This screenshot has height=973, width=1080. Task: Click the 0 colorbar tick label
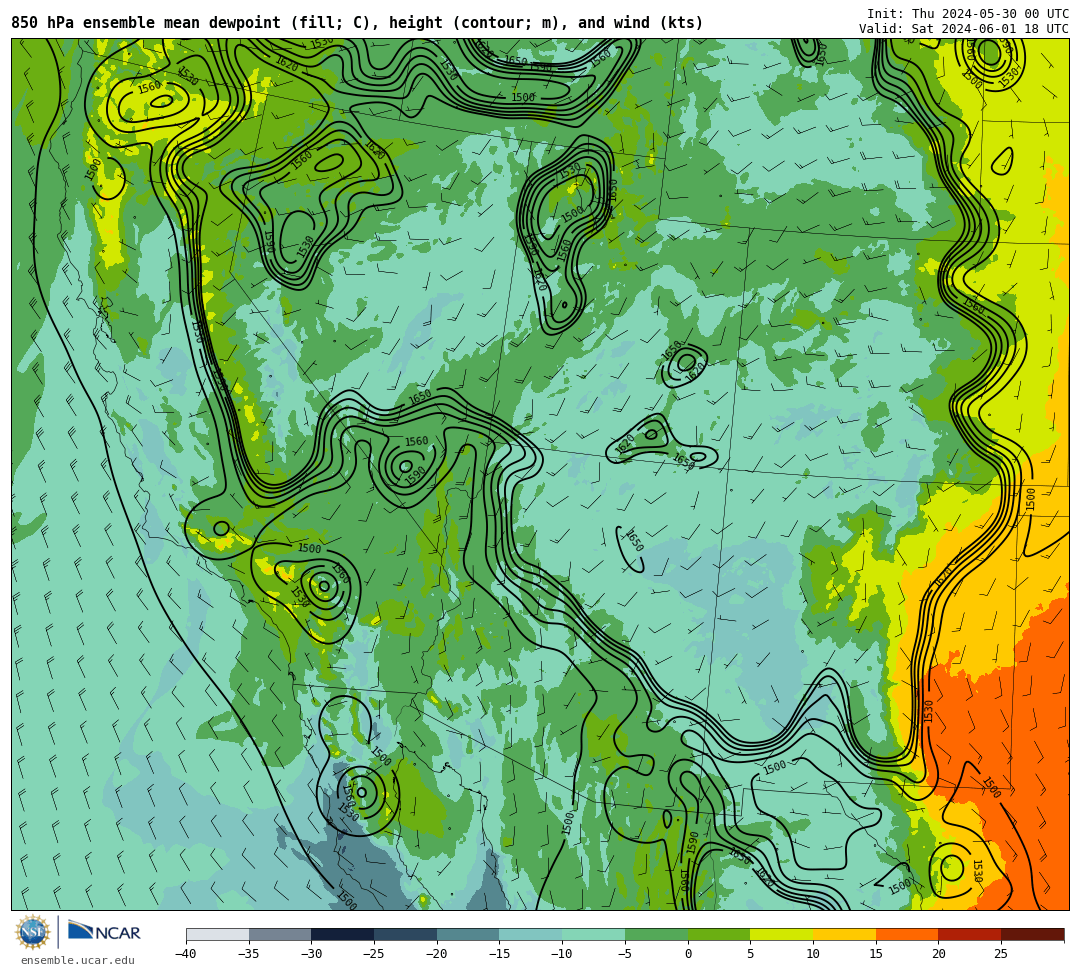pyautogui.click(x=688, y=954)
